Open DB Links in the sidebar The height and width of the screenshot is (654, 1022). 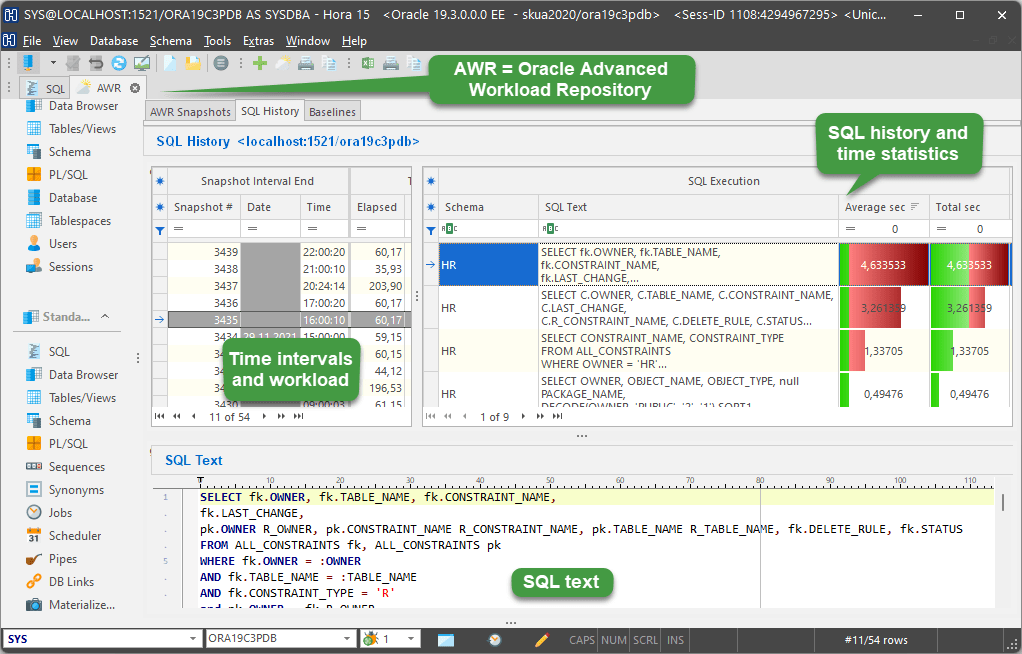pyautogui.click(x=60, y=582)
